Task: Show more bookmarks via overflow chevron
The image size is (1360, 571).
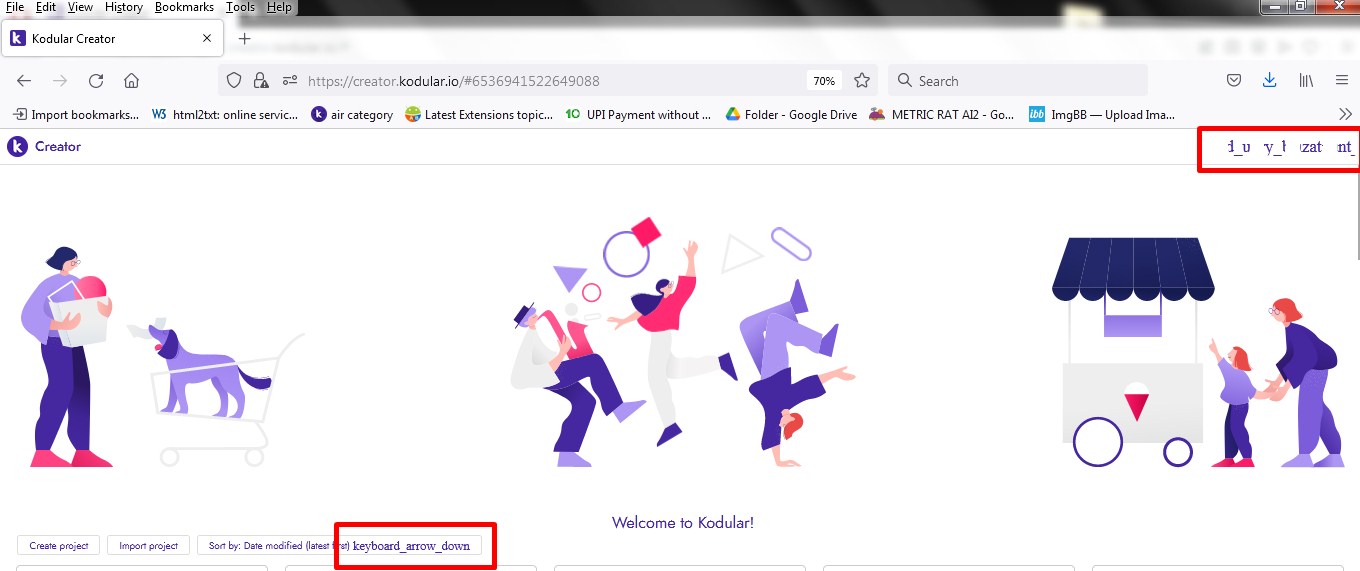Action: (1345, 114)
